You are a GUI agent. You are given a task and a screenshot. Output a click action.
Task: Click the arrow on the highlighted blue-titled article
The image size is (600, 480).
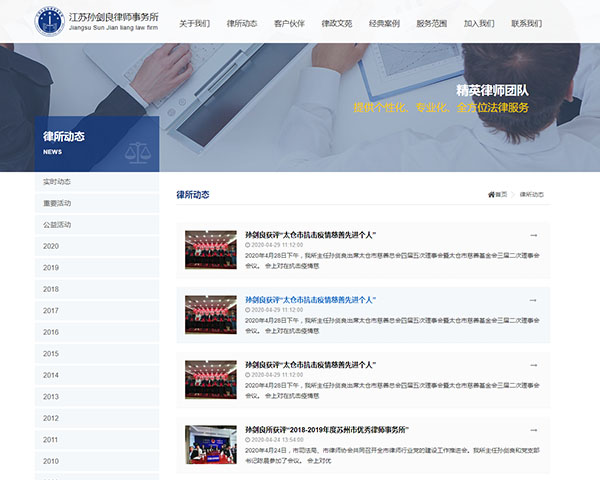click(x=534, y=300)
